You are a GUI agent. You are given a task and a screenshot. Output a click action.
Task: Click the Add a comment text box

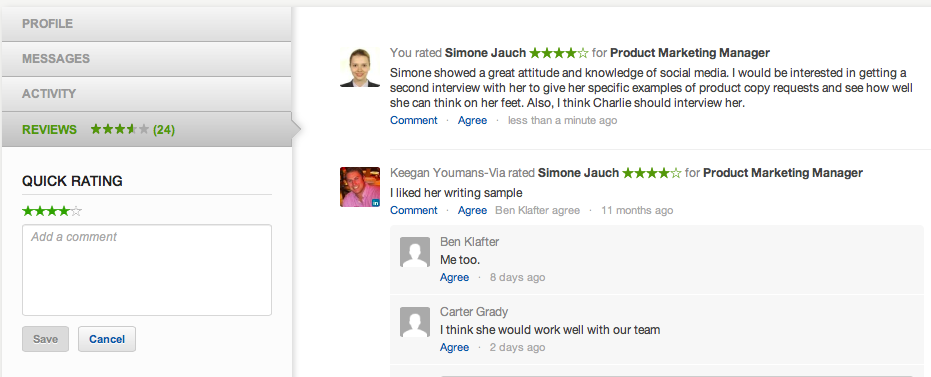(147, 270)
